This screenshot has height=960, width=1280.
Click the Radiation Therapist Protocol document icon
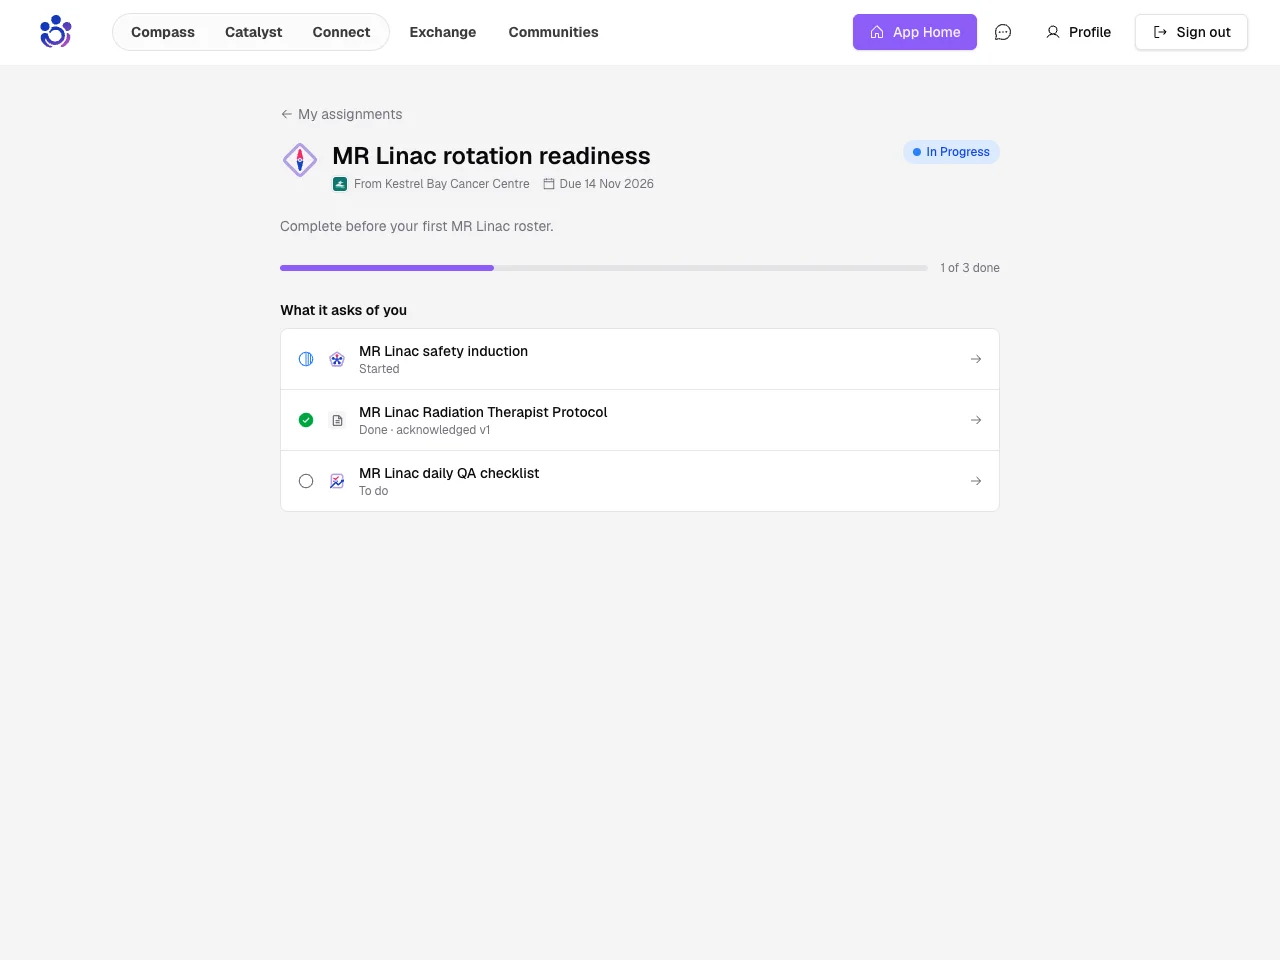point(337,420)
